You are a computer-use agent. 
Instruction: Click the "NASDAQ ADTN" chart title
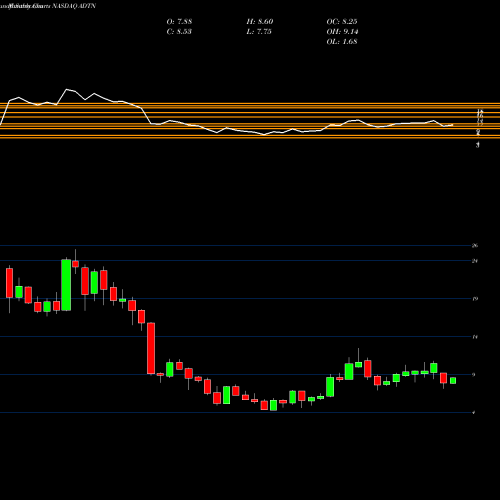[x=74, y=6]
